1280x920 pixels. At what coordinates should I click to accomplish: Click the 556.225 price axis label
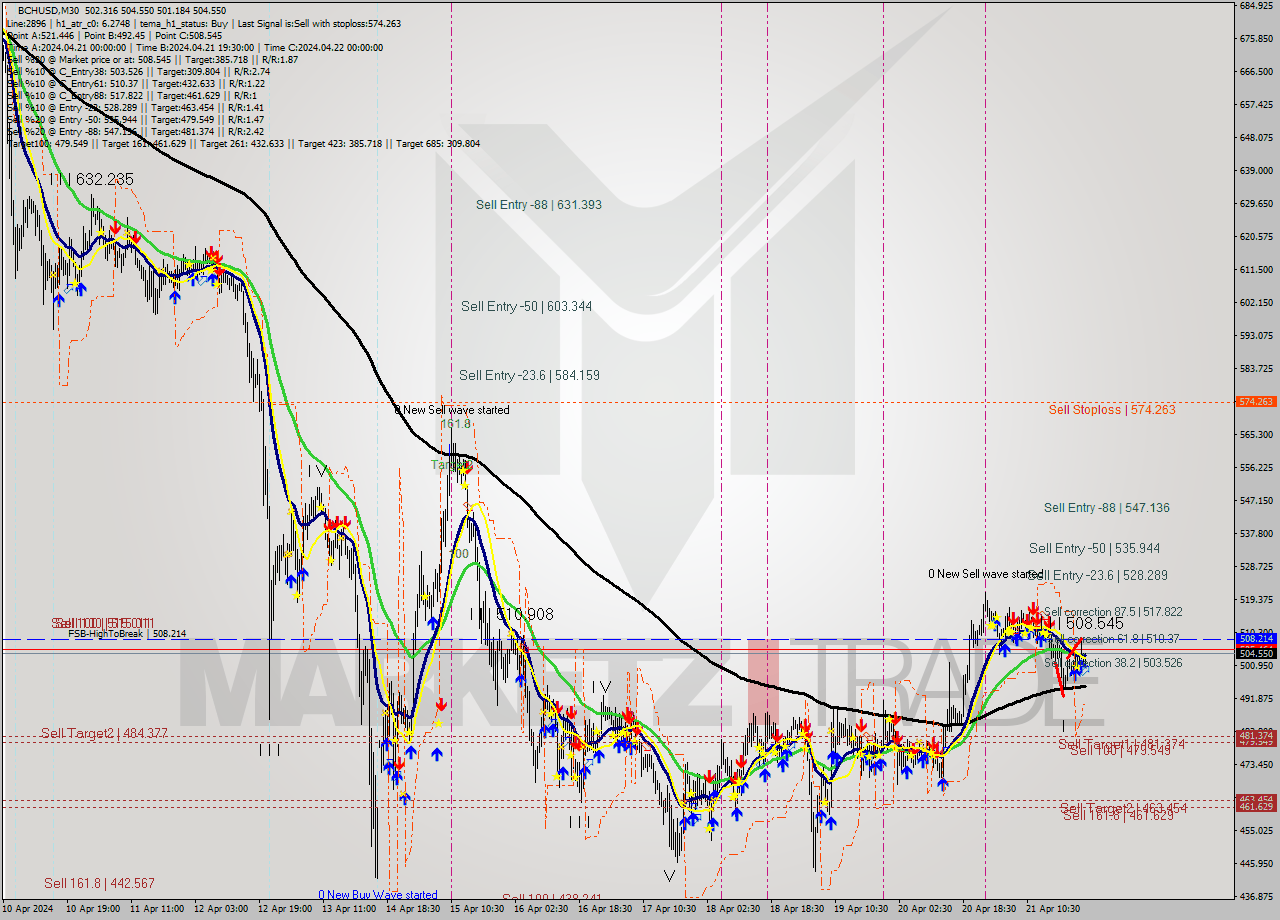tap(1256, 468)
